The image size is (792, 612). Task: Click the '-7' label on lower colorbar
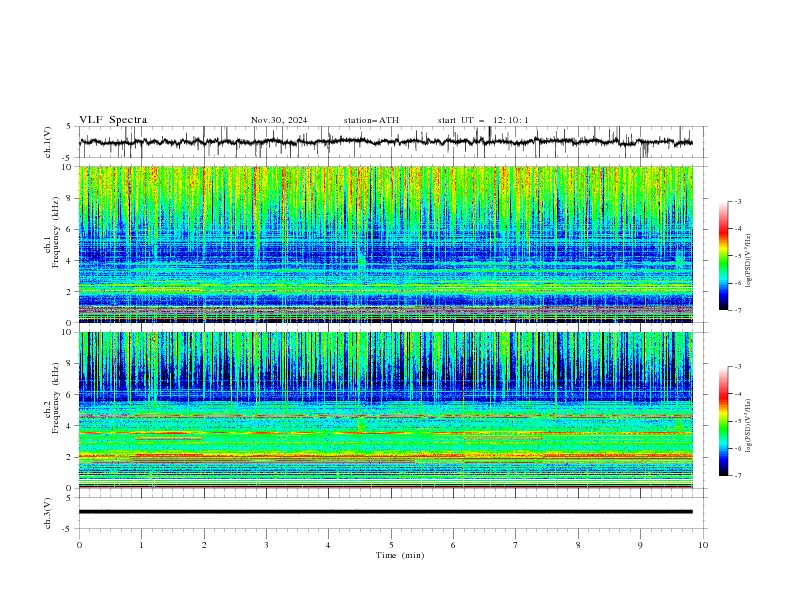[x=738, y=476]
